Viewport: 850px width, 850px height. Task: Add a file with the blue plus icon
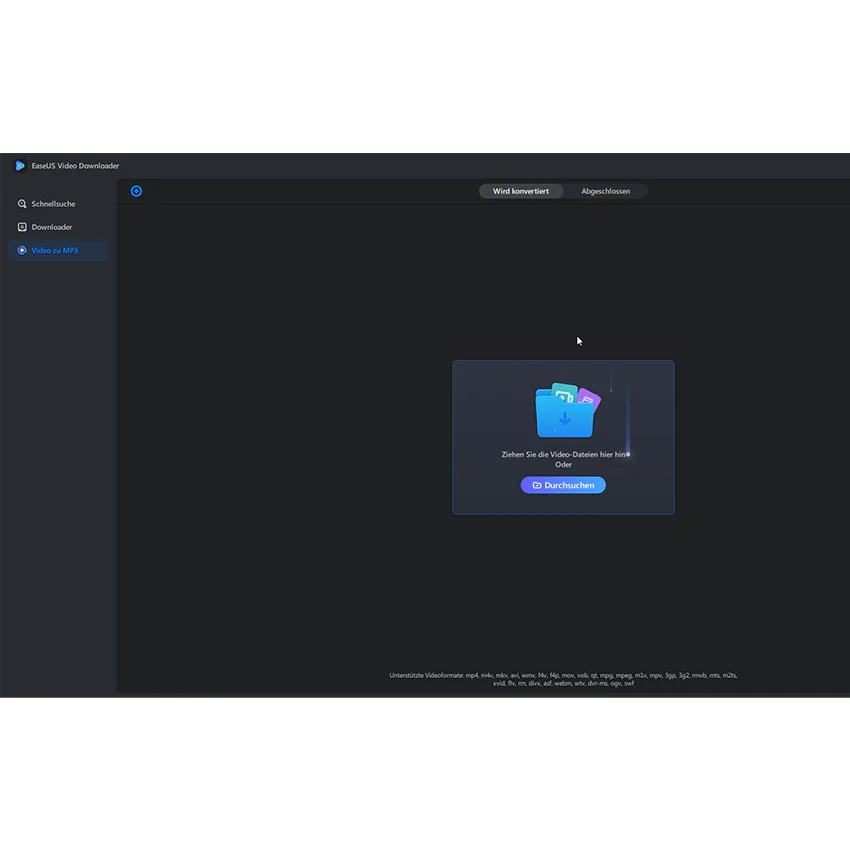point(137,191)
